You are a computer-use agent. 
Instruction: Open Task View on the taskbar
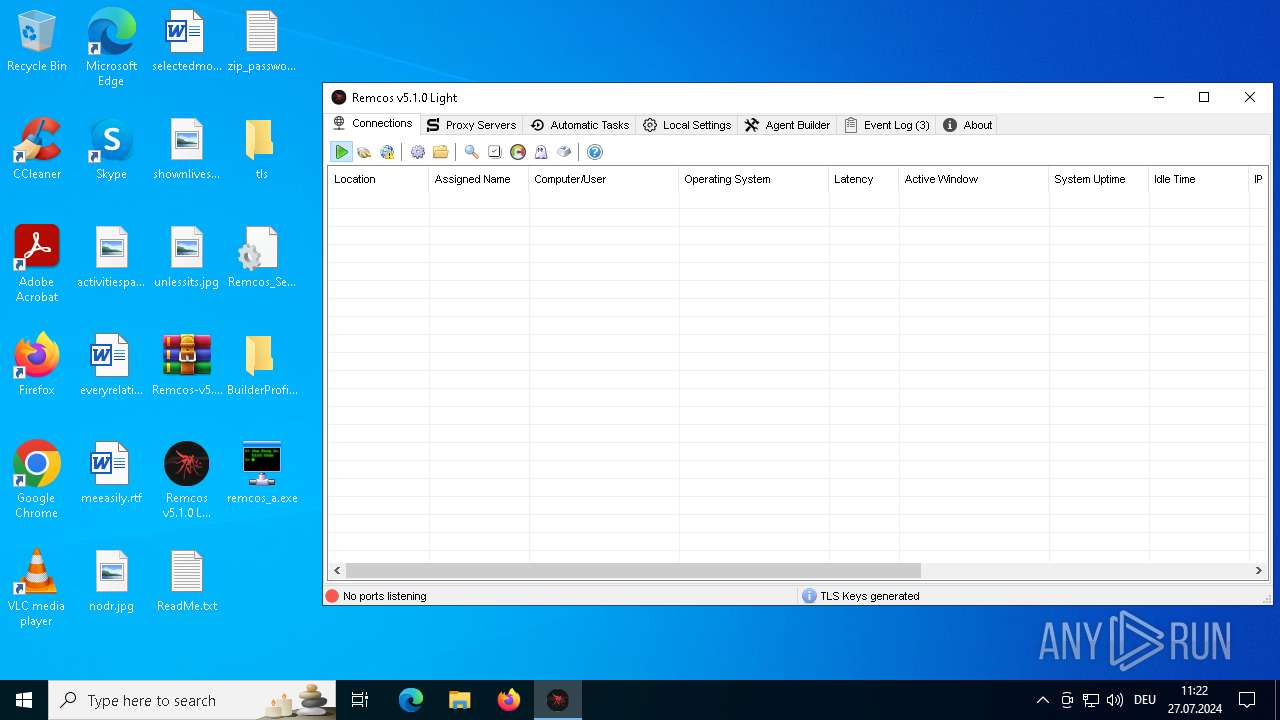pos(361,700)
